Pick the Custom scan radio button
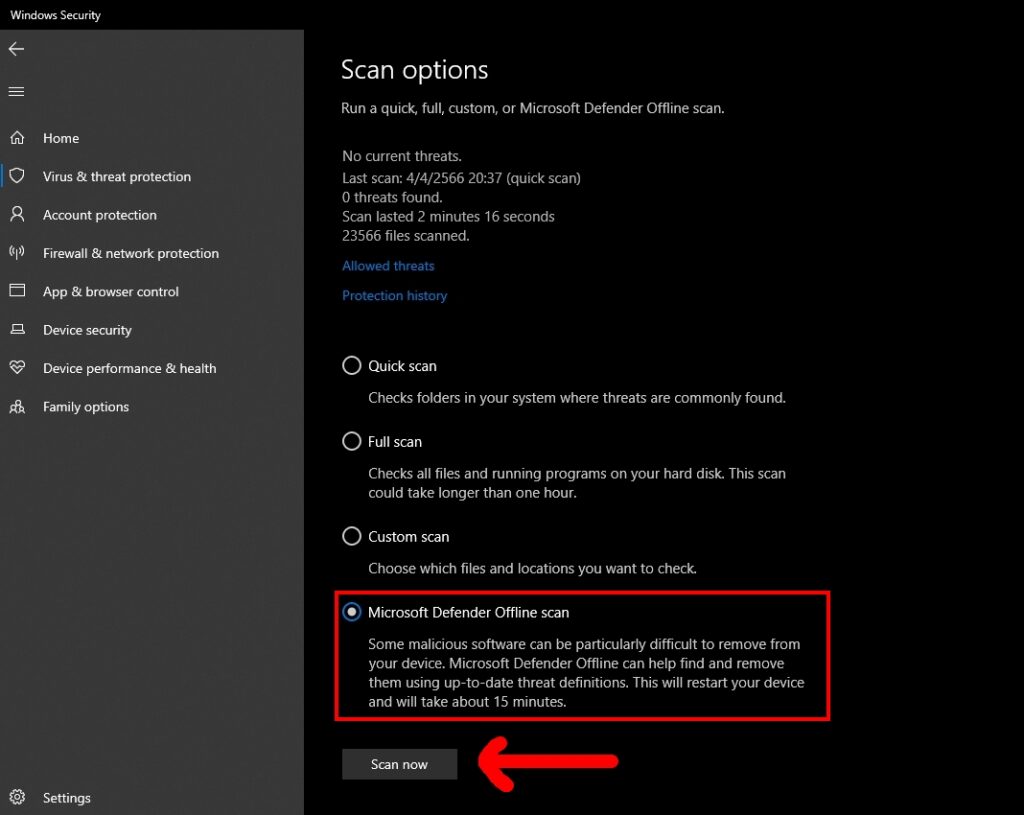This screenshot has height=815, width=1024. coord(352,537)
